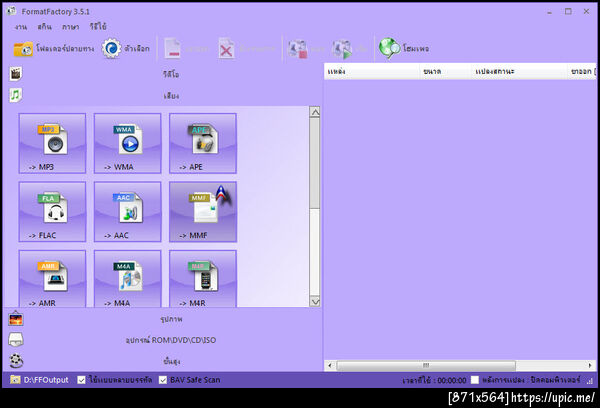This screenshot has height=408, width=600.
Task: Open the first menu bar item
Action: [21, 27]
